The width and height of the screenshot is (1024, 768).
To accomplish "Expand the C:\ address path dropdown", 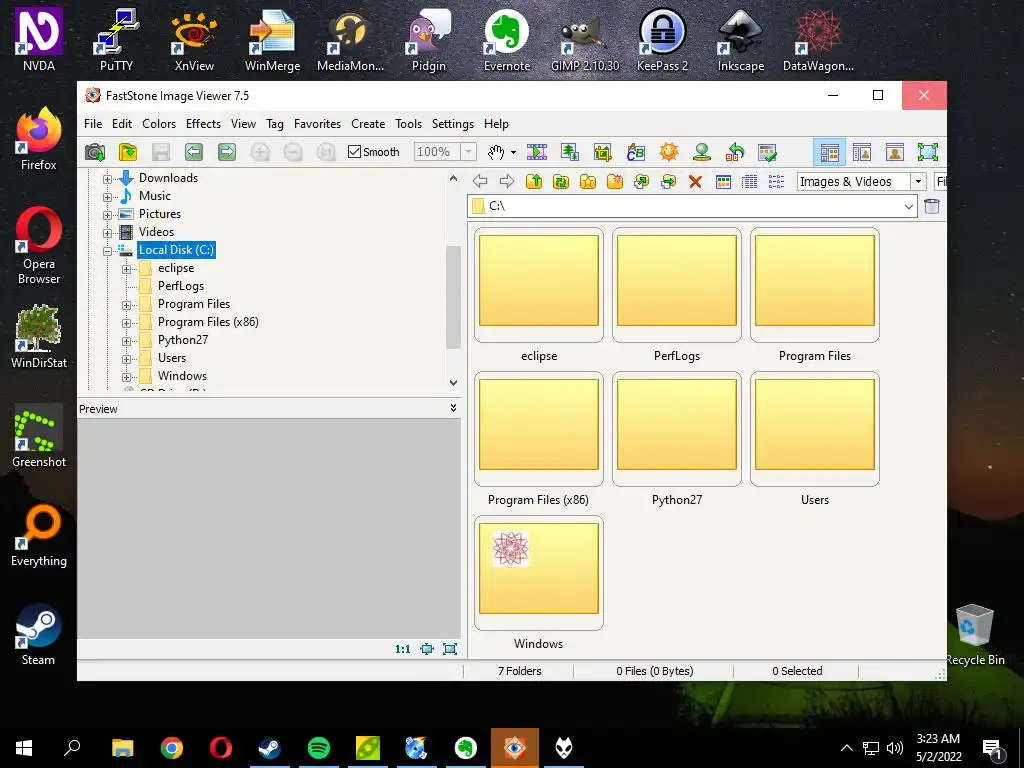I will point(908,206).
